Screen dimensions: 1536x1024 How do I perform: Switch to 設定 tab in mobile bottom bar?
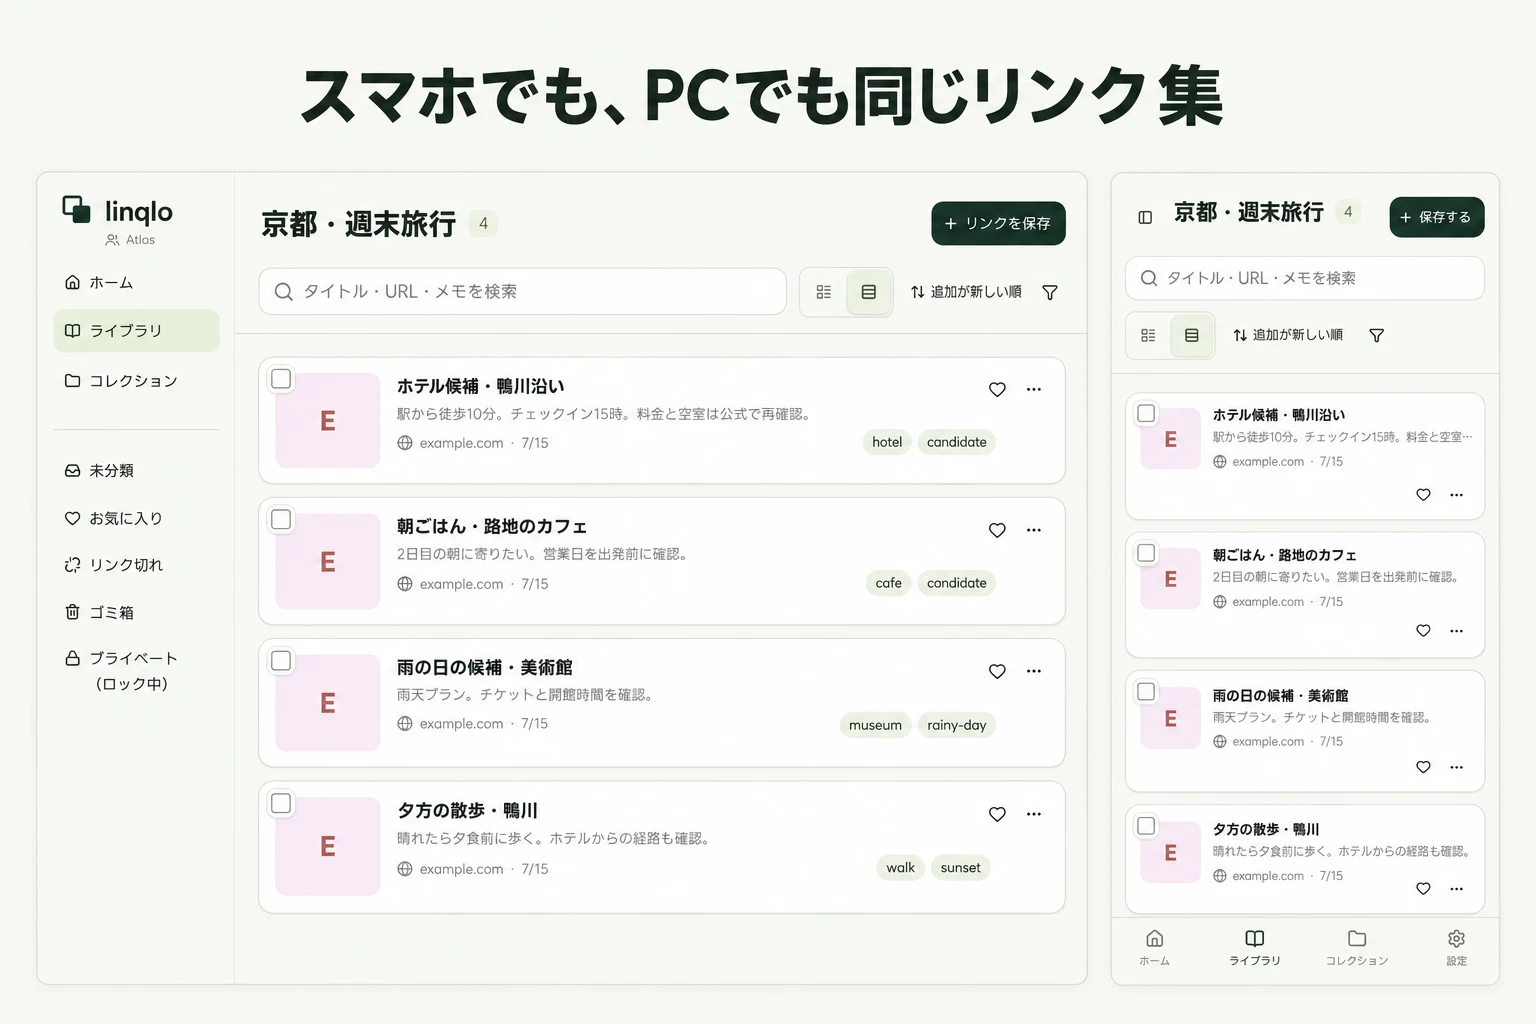coord(1456,947)
